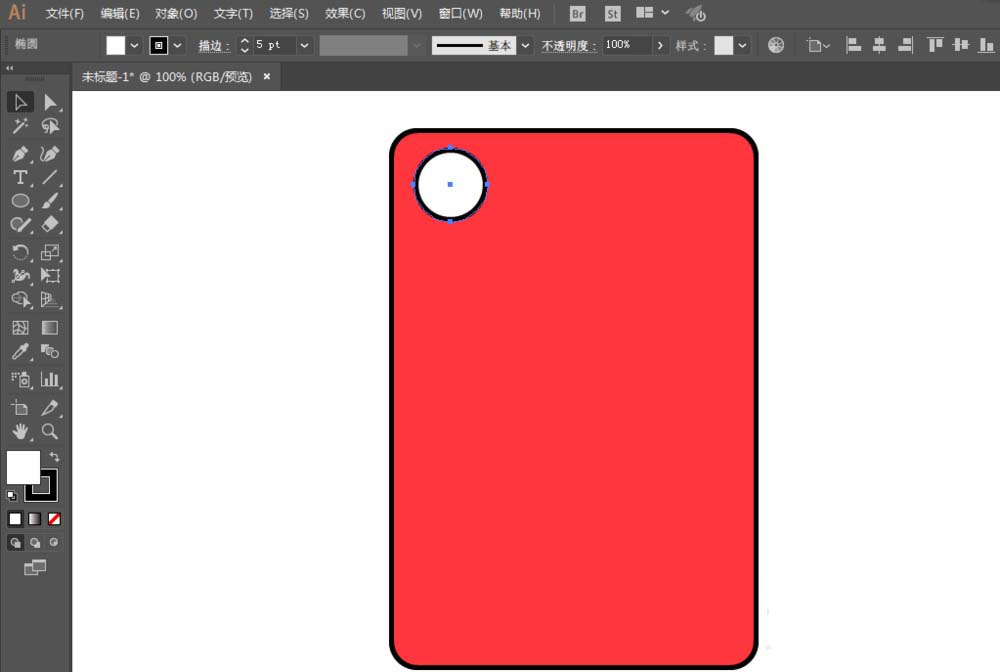Click 描边 stroke panel link

[214, 45]
